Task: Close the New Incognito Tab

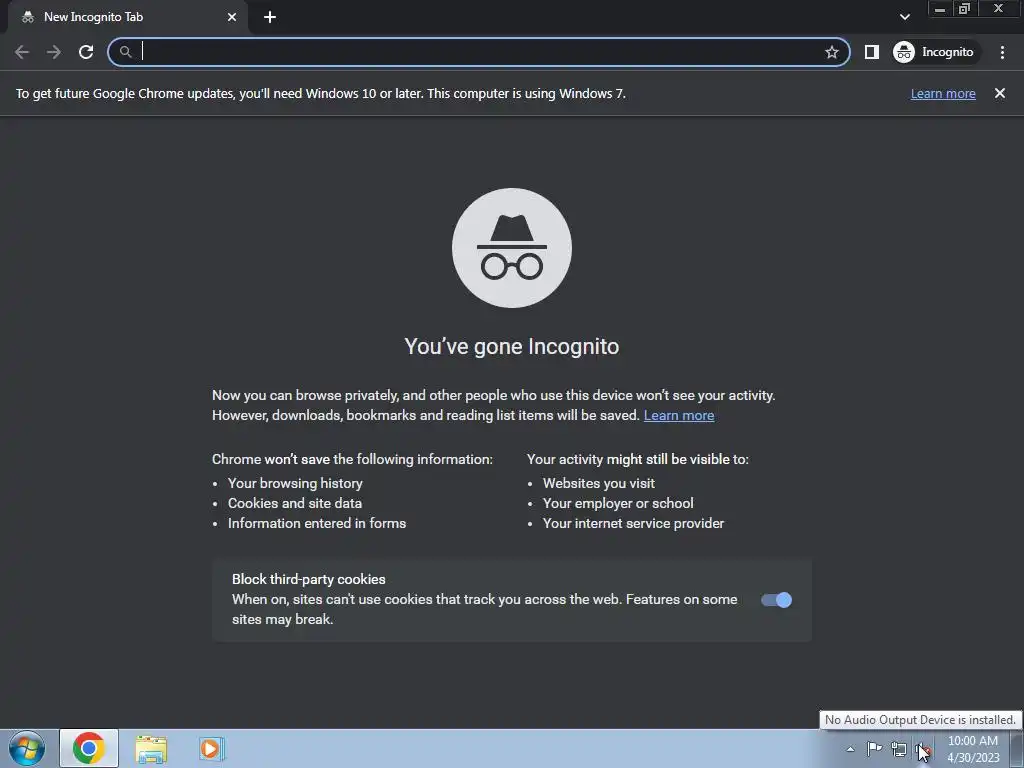Action: (232, 17)
